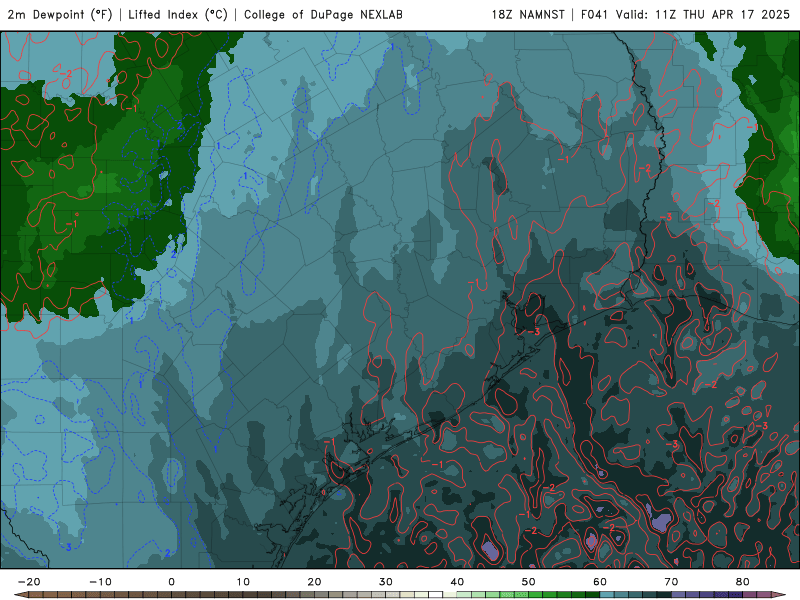The height and width of the screenshot is (600, 800).
Task: Click the '-10' label on the color scale
Action: pyautogui.click(x=100, y=582)
